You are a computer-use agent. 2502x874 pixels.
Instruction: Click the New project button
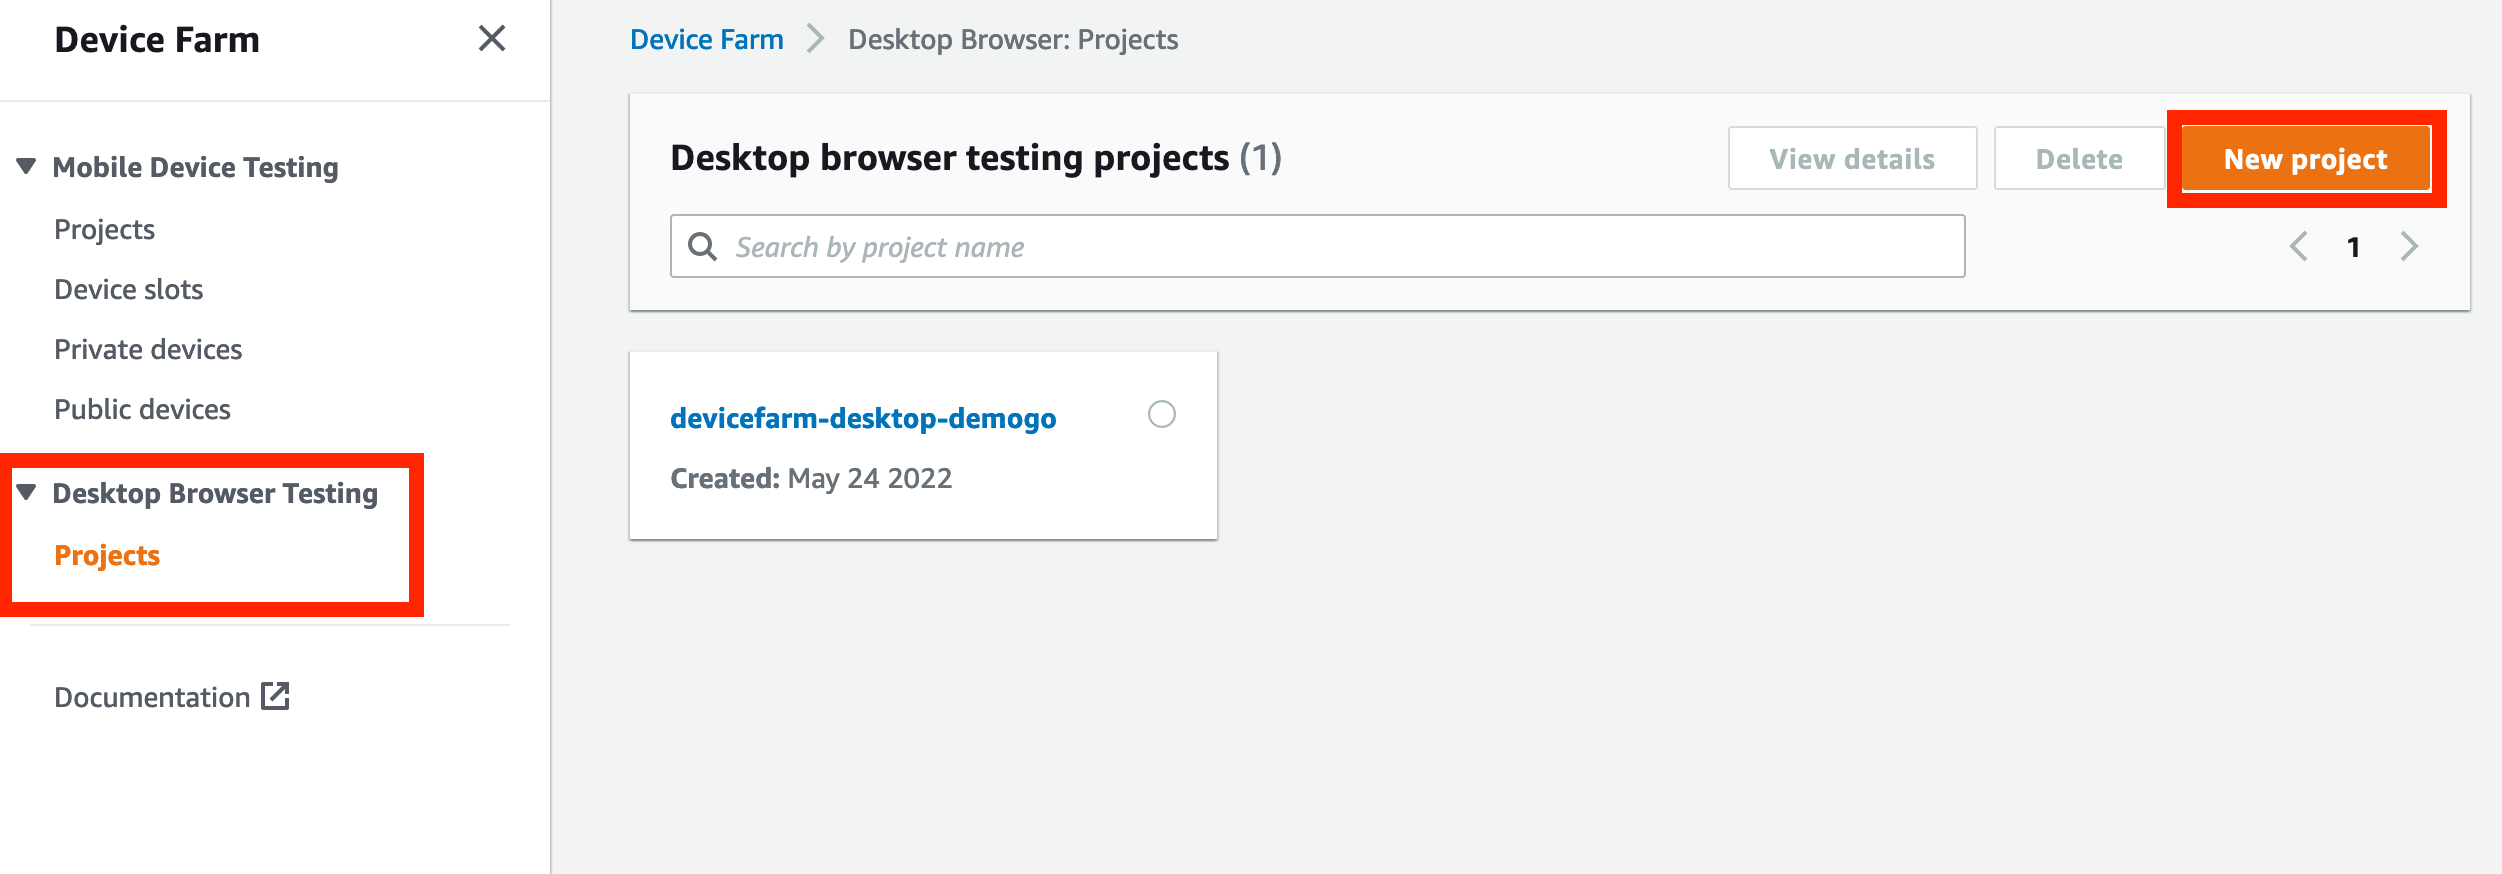click(2306, 159)
